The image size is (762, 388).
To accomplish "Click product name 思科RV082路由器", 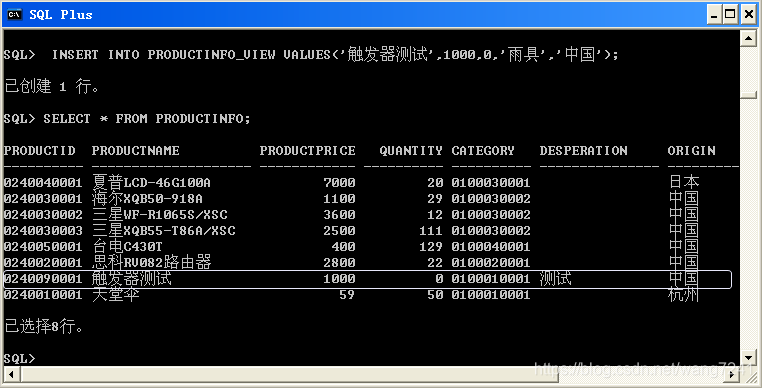I will point(152,263).
